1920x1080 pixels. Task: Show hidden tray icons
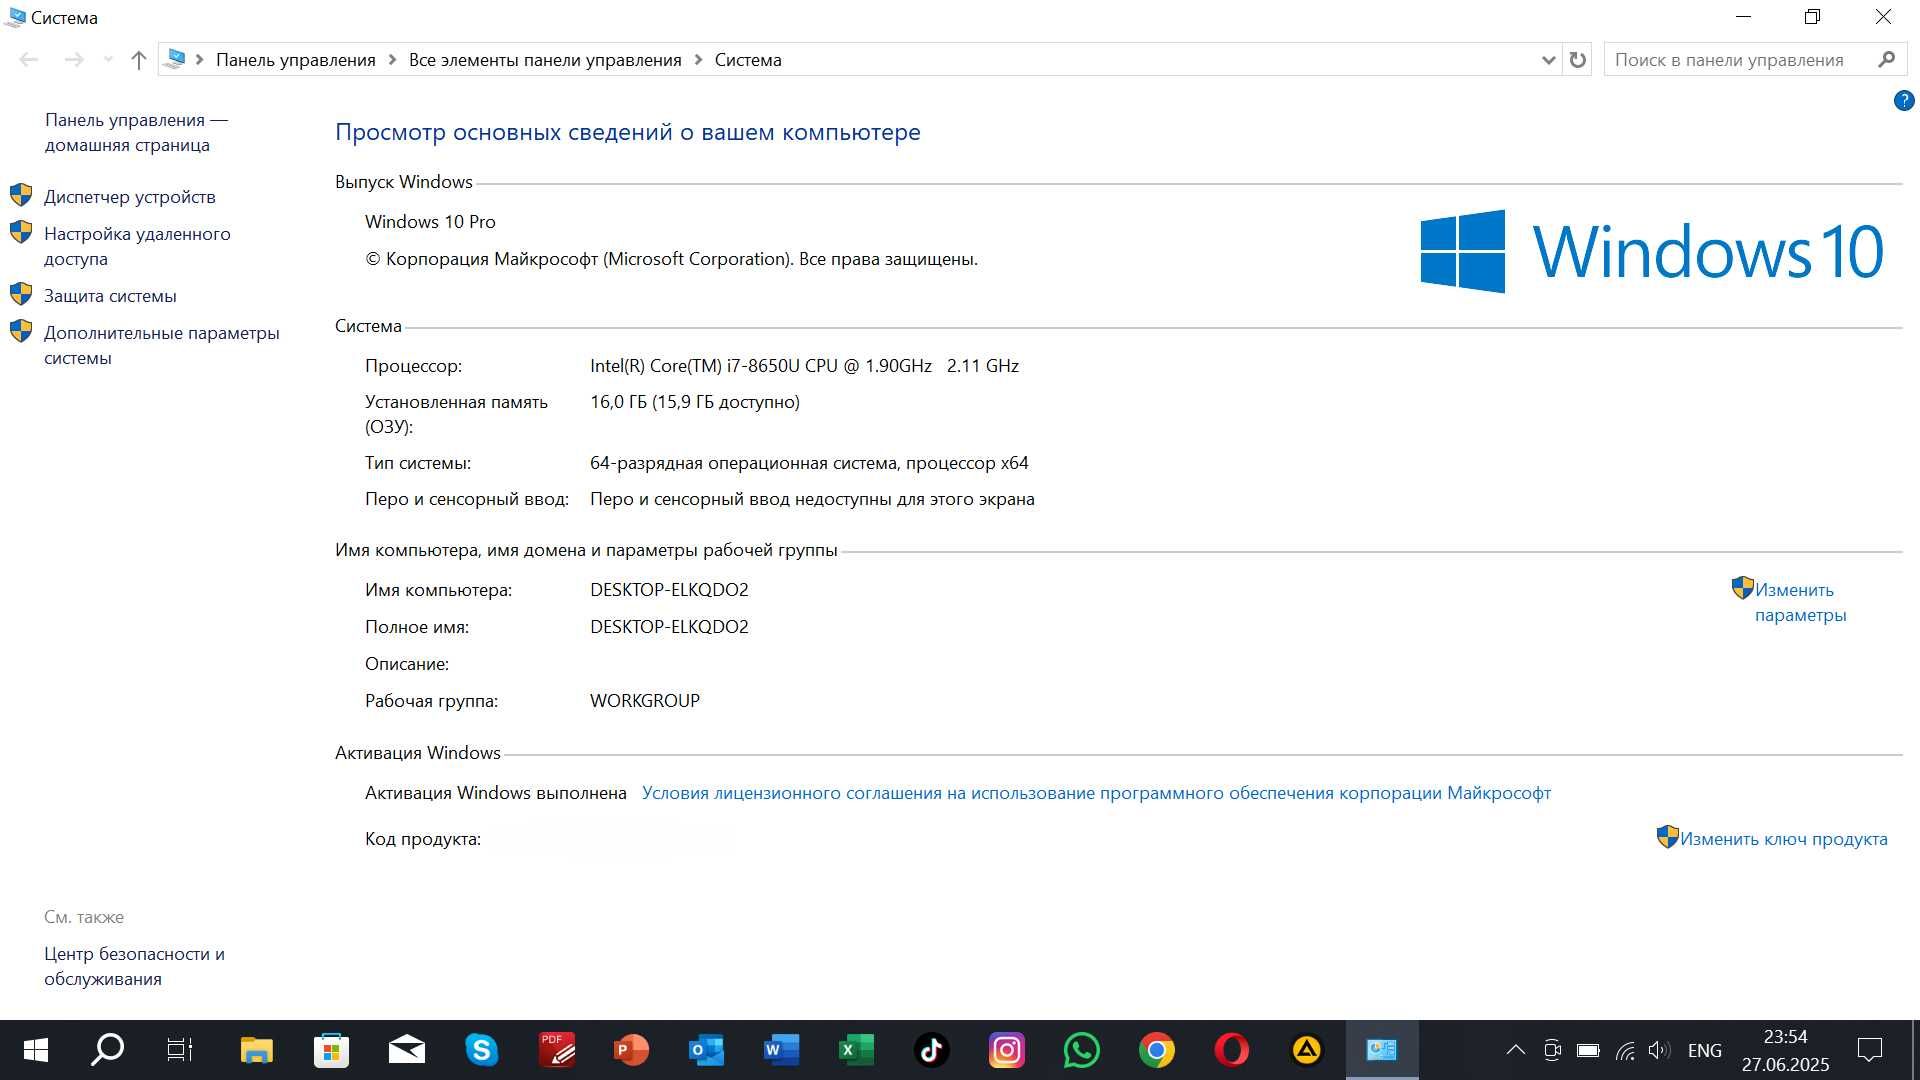[x=1516, y=1050]
